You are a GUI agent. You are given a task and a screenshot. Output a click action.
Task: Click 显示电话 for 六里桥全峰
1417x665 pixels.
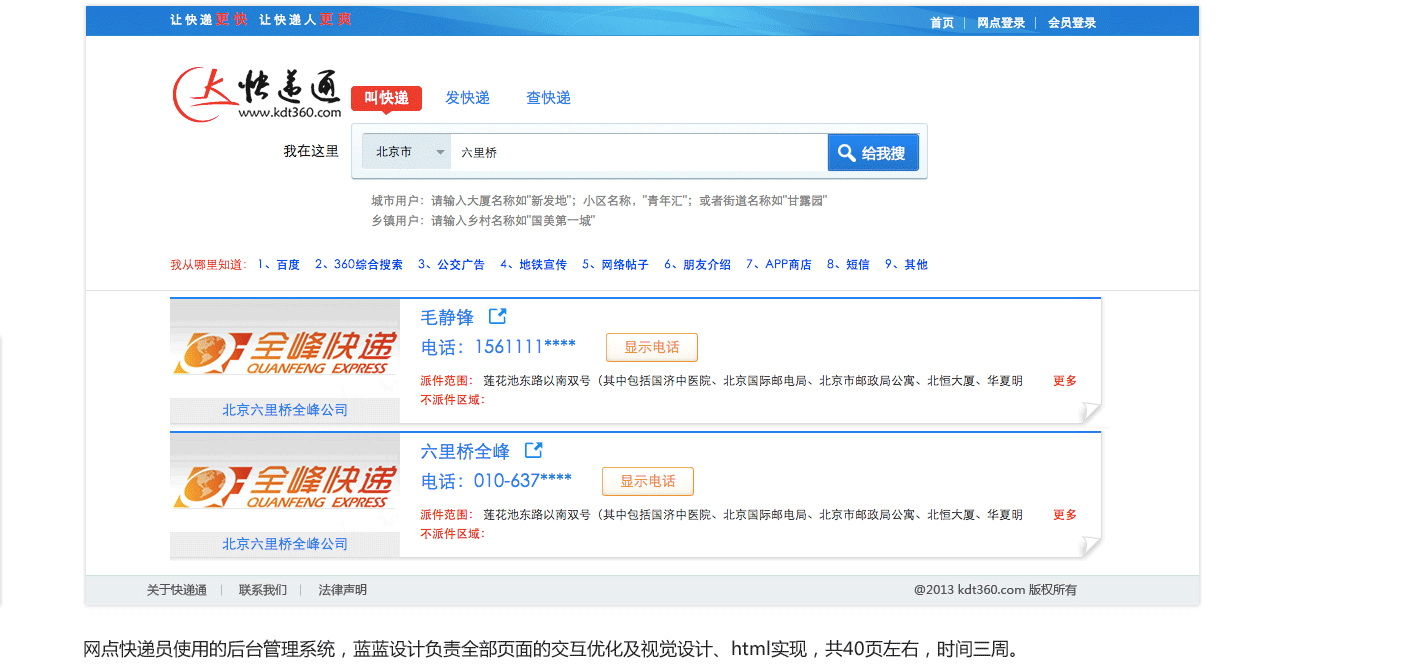(x=647, y=481)
